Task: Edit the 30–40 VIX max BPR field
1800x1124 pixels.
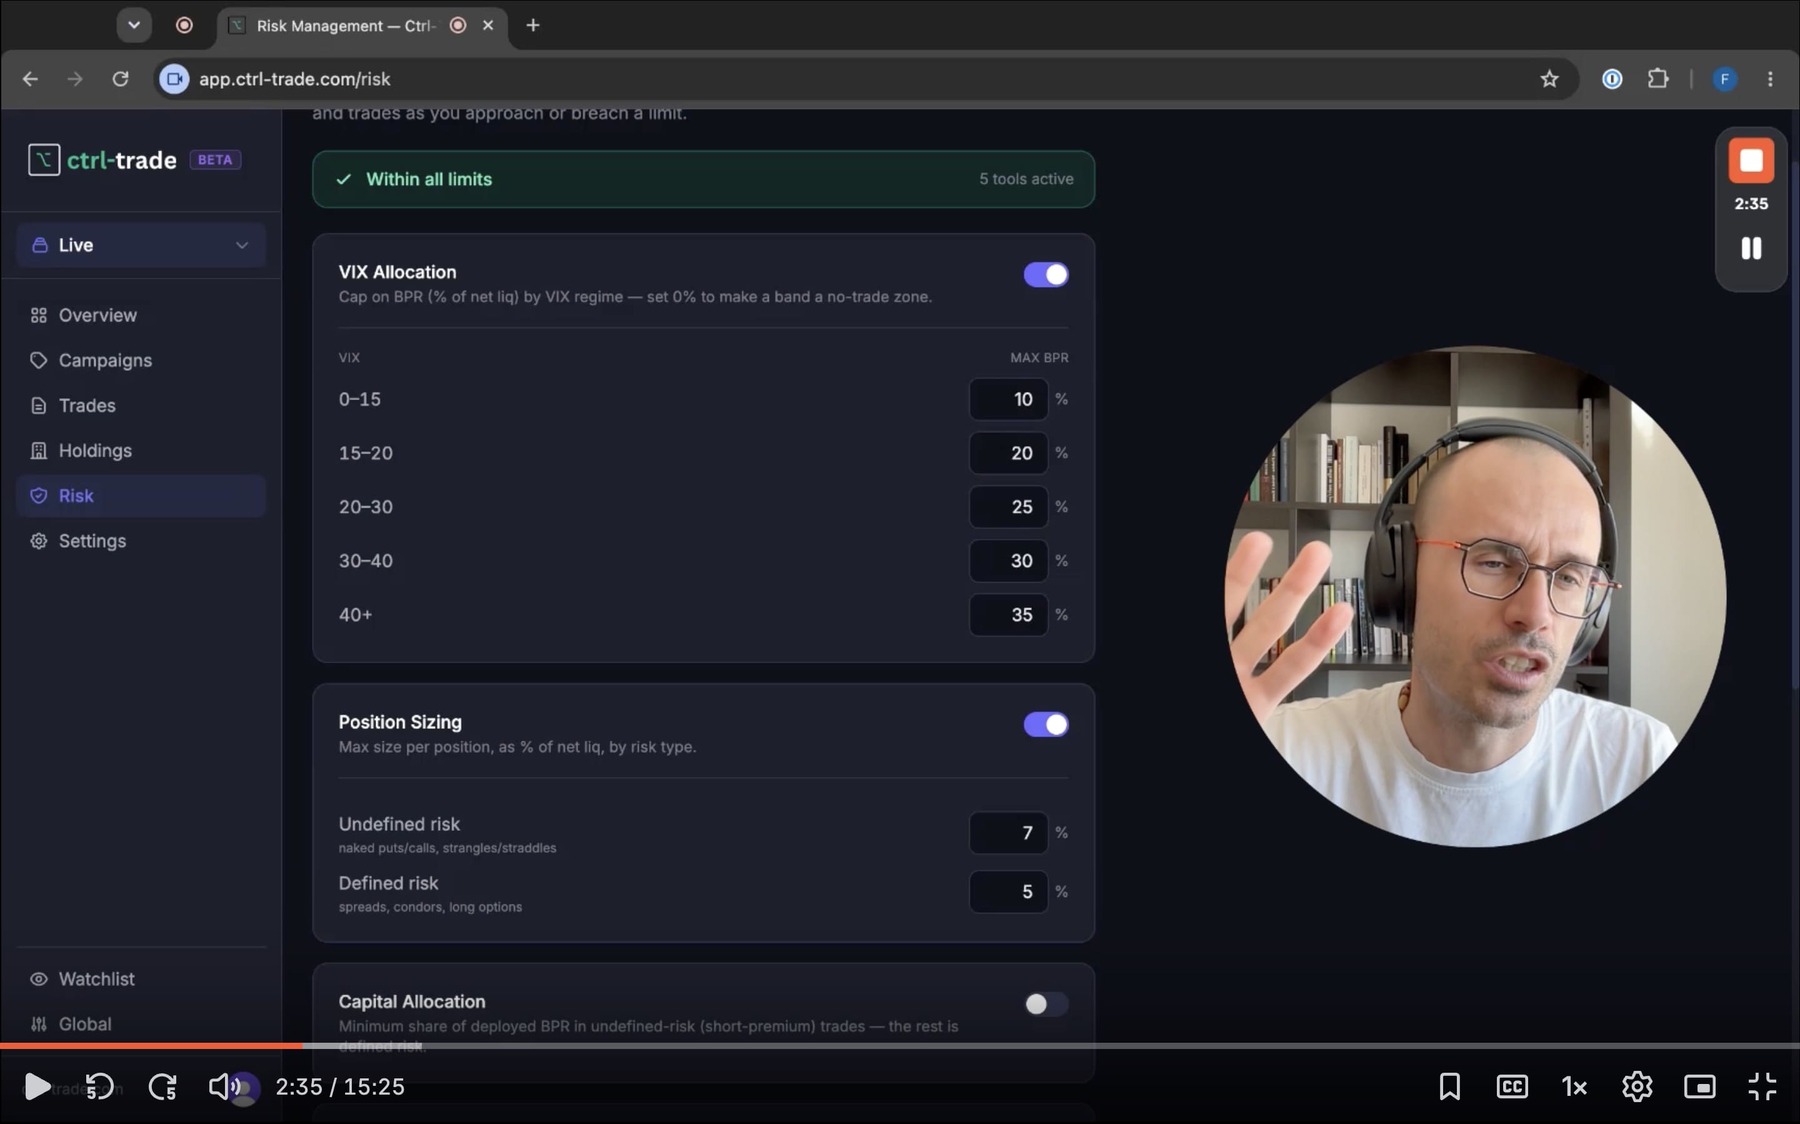Action: (x=1008, y=561)
